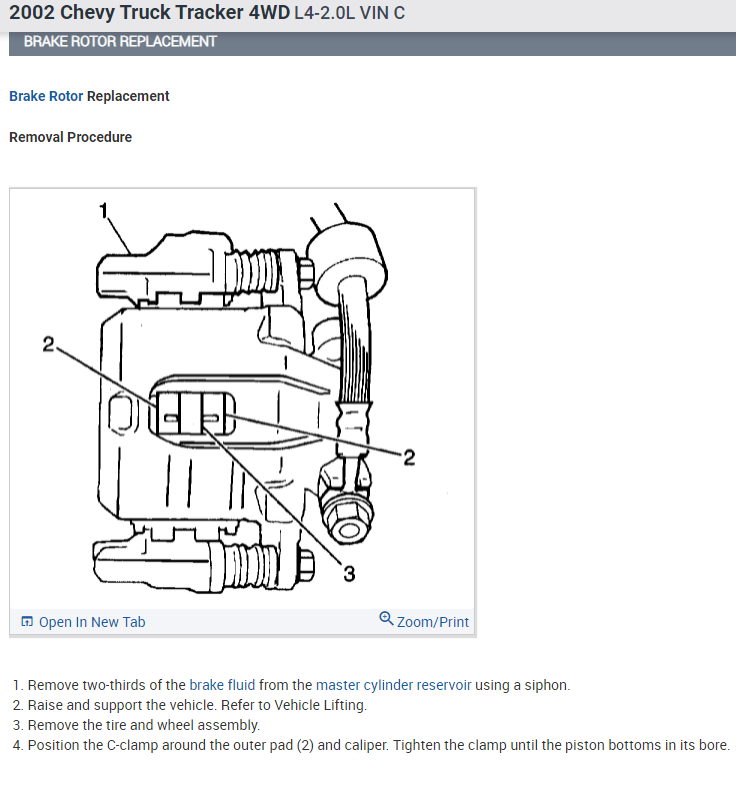This screenshot has width=736, height=786.
Task: Click the Zoom/Print magnifier icon
Action: [386, 619]
